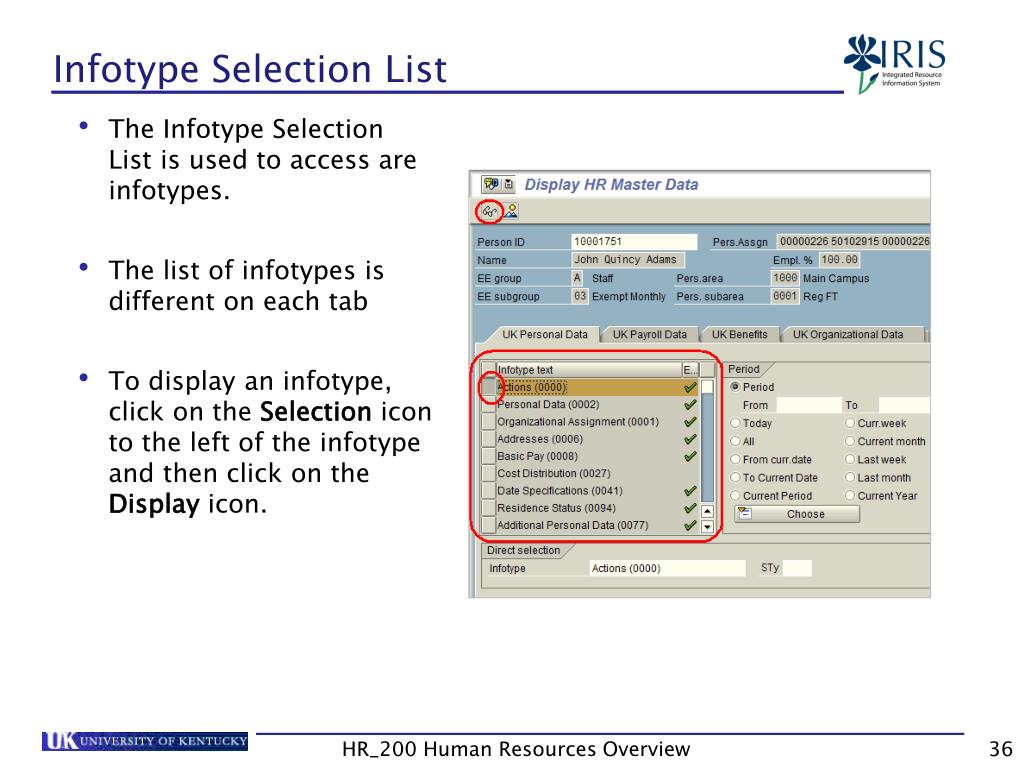The width and height of the screenshot is (1024, 768).
Task: Select the From curr.date radio button
Action: [735, 460]
